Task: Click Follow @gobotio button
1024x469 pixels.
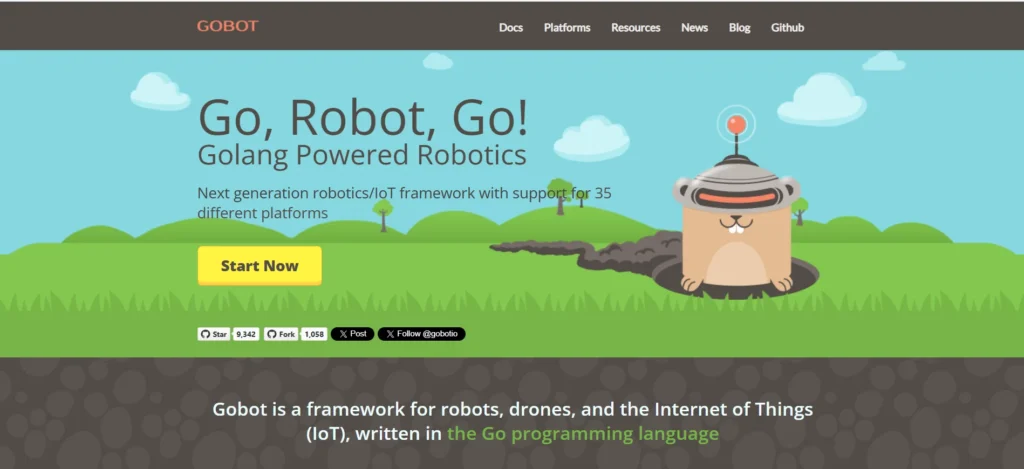Action: pos(421,334)
